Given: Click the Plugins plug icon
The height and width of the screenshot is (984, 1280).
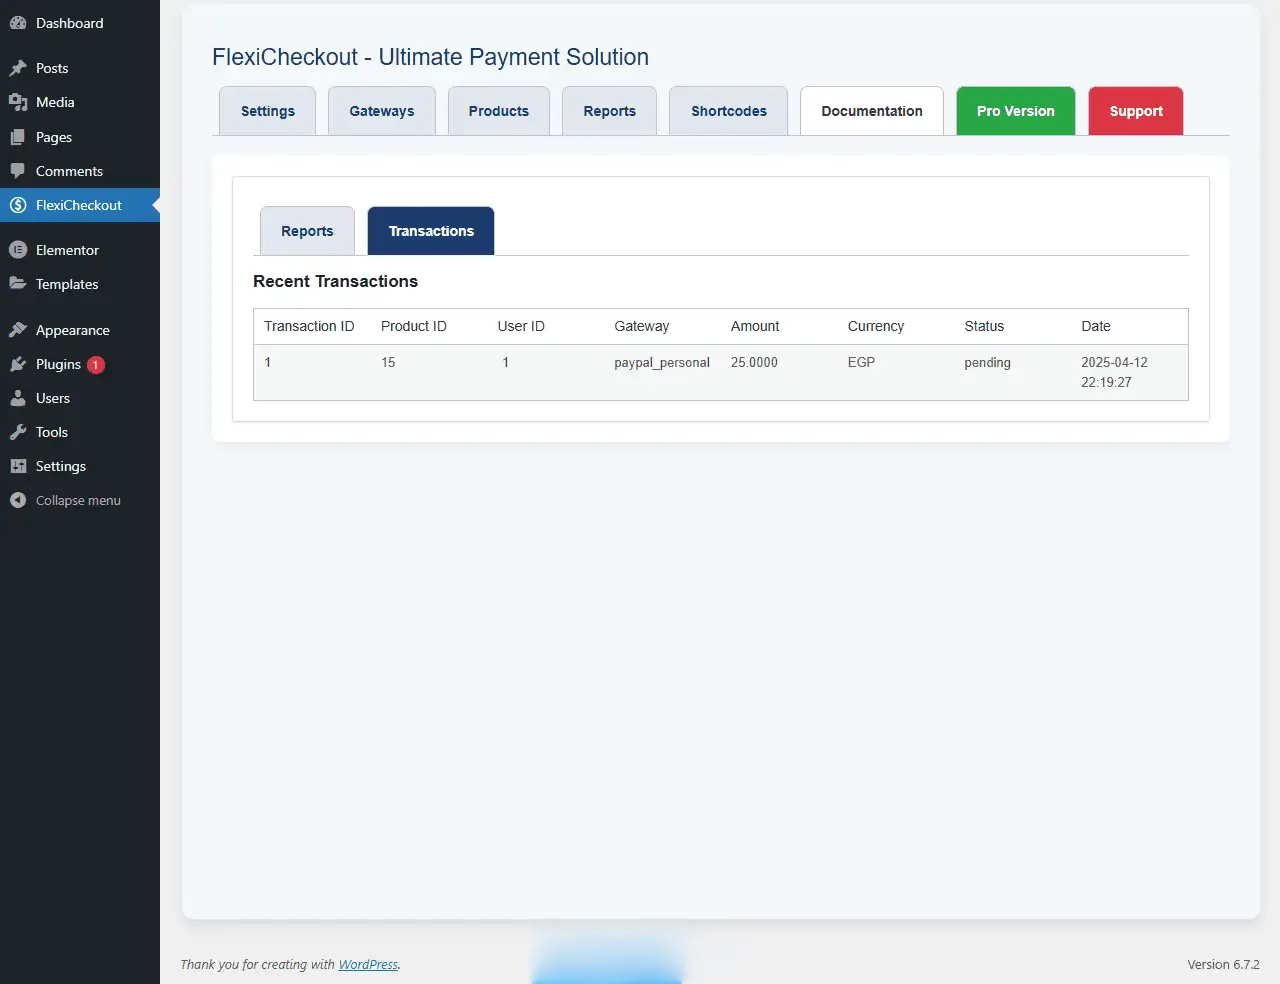Looking at the screenshot, I should point(18,364).
